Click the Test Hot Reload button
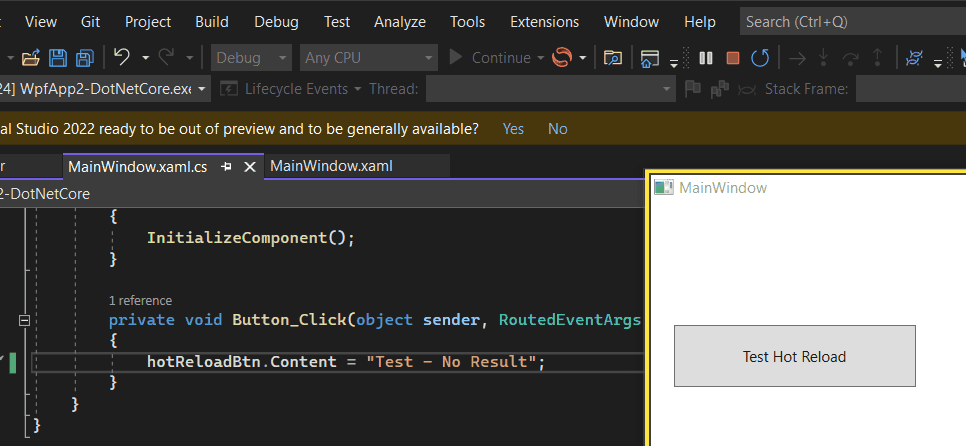Screen dimensions: 966x446 click(x=795, y=356)
